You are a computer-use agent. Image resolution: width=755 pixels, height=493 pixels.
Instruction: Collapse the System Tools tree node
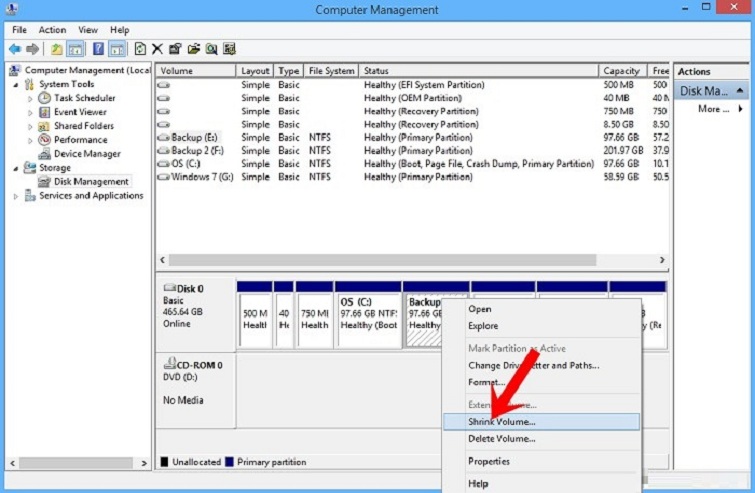tap(17, 85)
